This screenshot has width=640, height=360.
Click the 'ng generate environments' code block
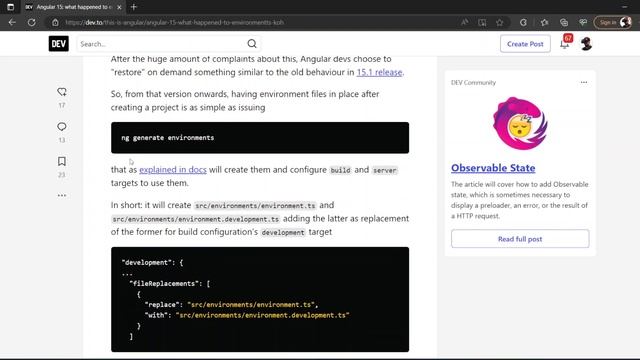260,138
